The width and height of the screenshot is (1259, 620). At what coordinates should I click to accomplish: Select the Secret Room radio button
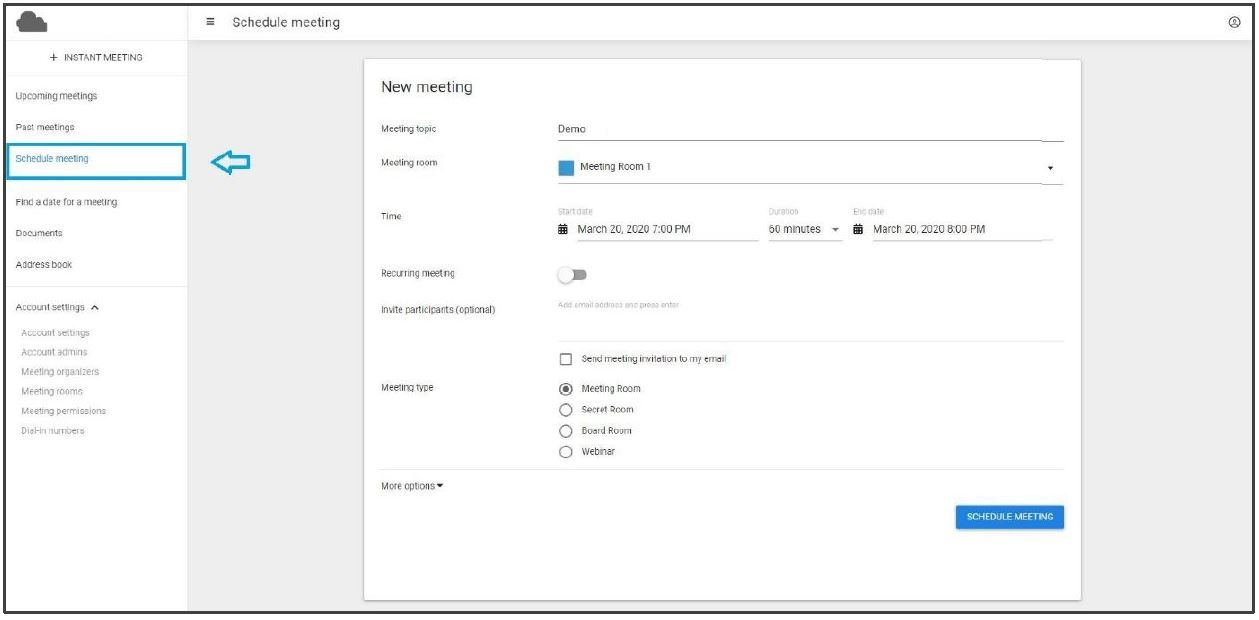(566, 410)
